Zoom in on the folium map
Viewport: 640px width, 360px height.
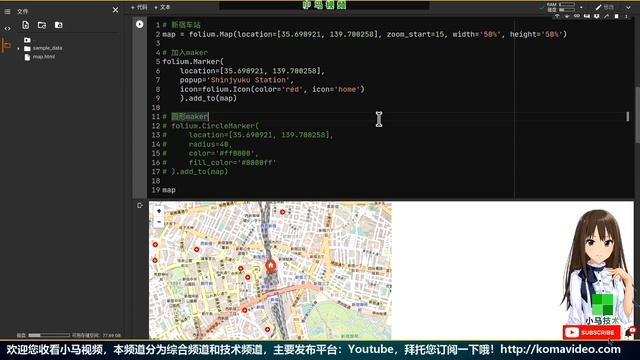coord(159,211)
